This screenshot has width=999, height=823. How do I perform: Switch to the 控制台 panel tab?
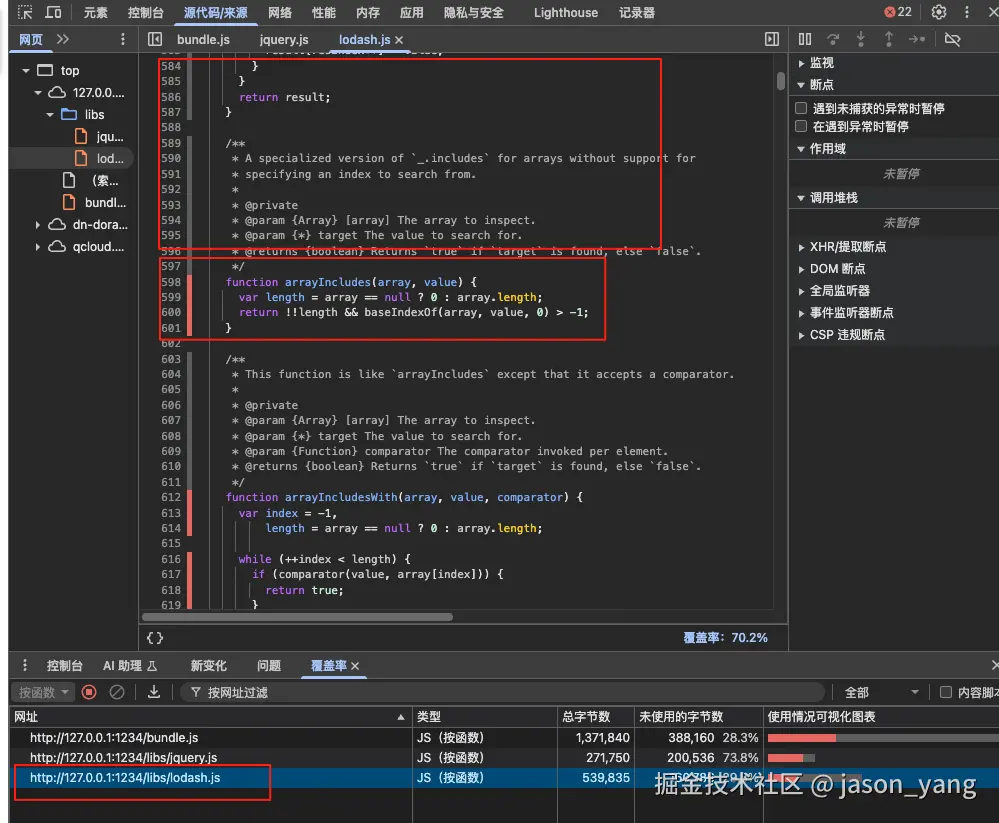[x=146, y=13]
